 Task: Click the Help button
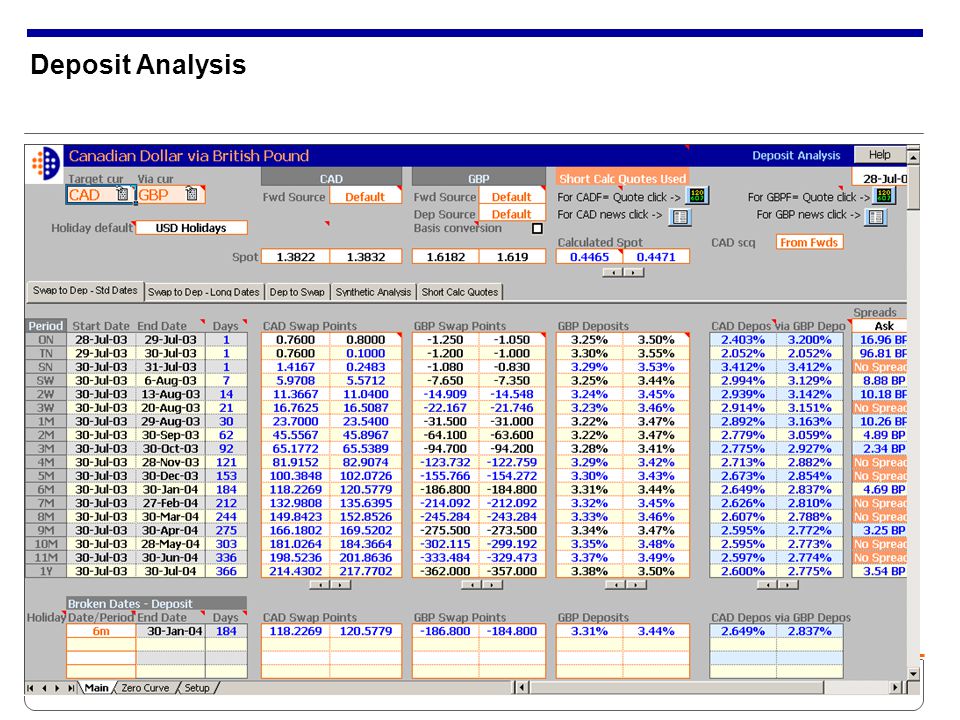click(880, 155)
